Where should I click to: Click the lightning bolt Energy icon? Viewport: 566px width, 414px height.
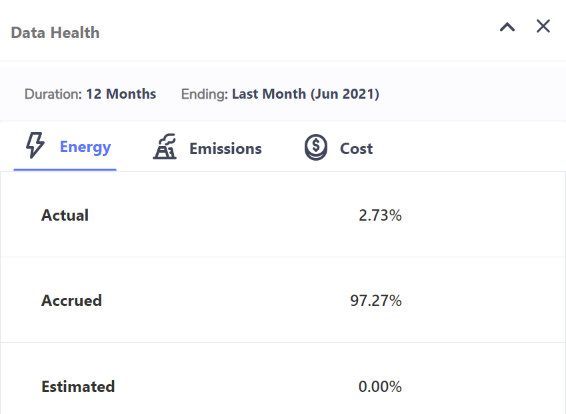pos(35,145)
